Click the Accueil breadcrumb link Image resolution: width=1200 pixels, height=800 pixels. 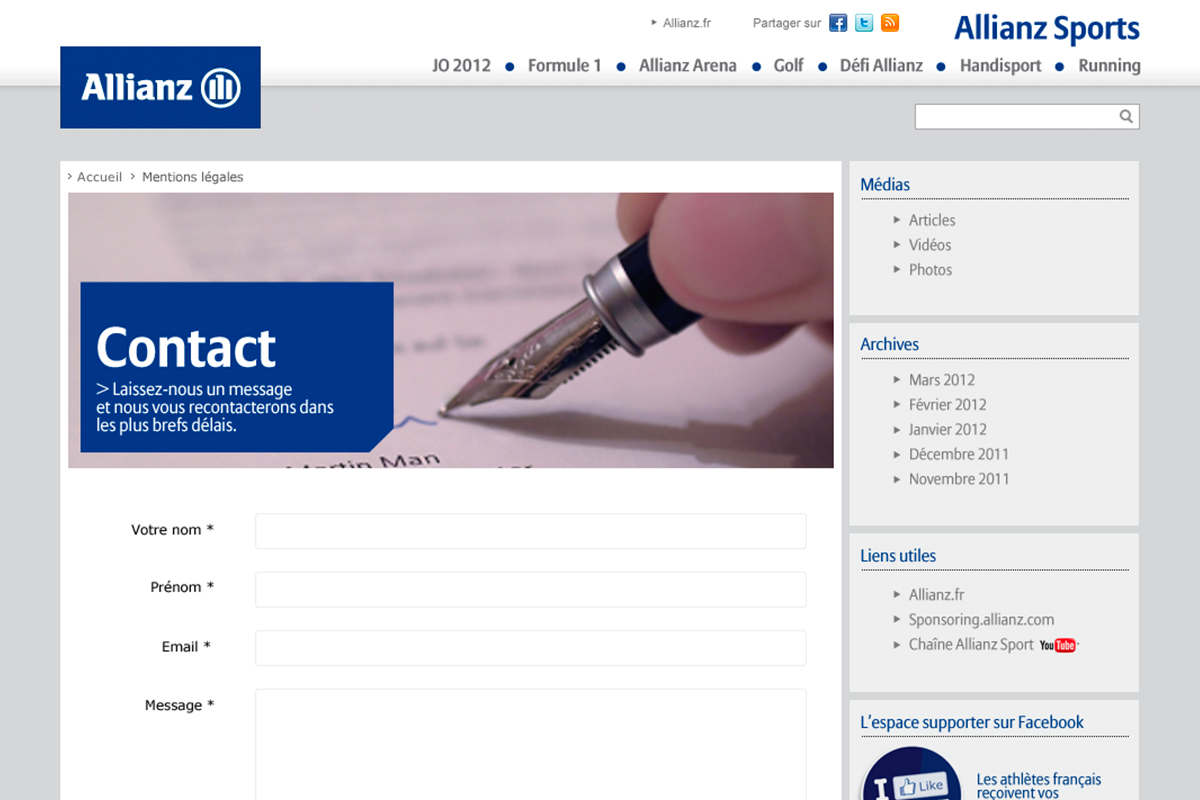tap(99, 177)
